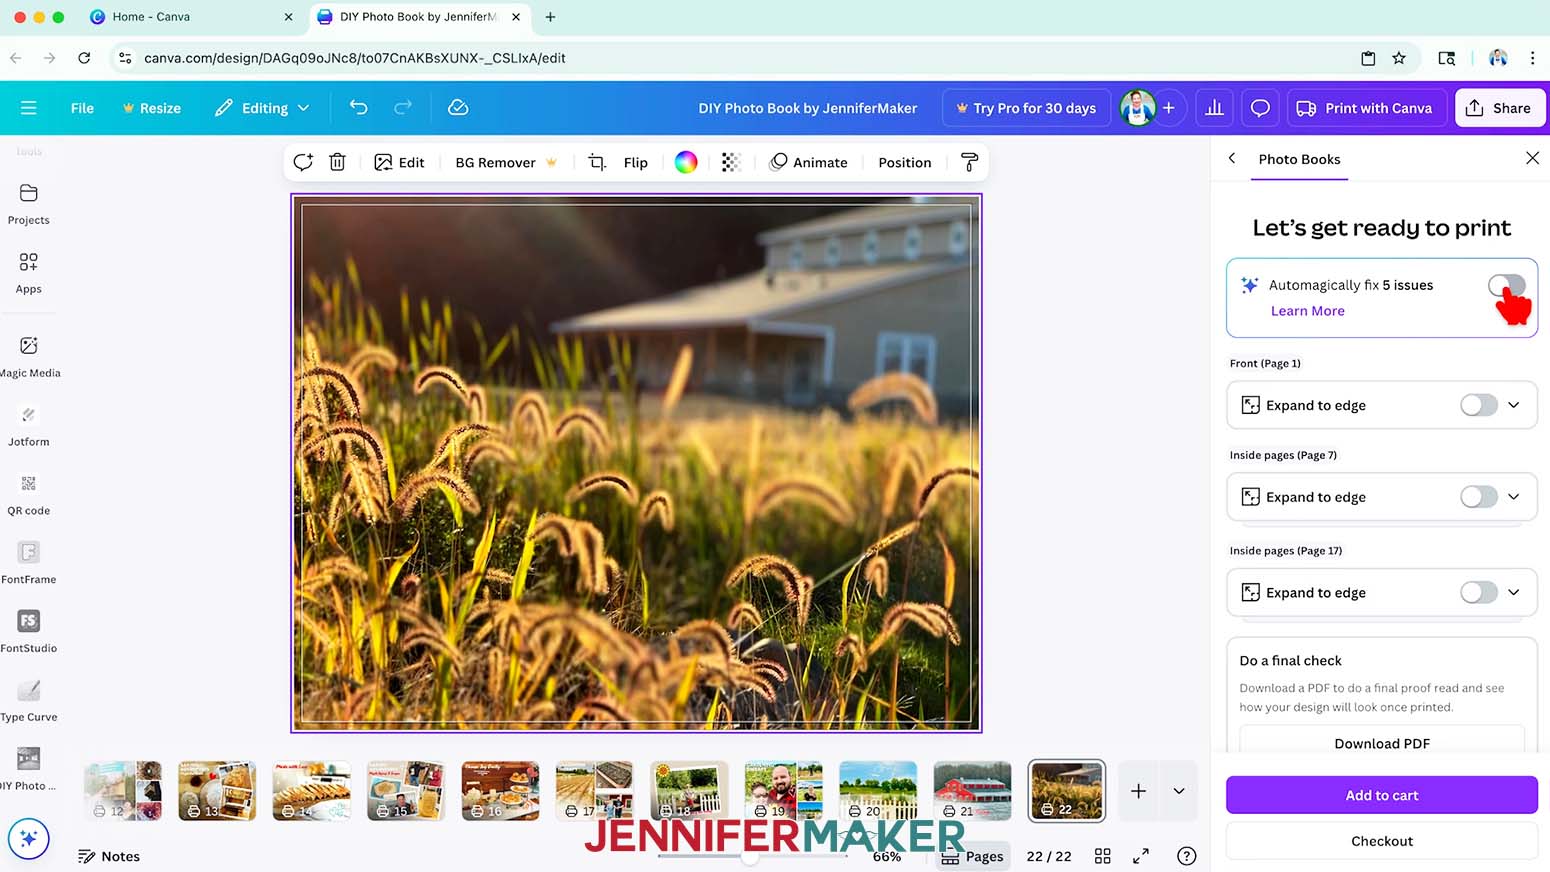Open QR code app

click(x=28, y=495)
